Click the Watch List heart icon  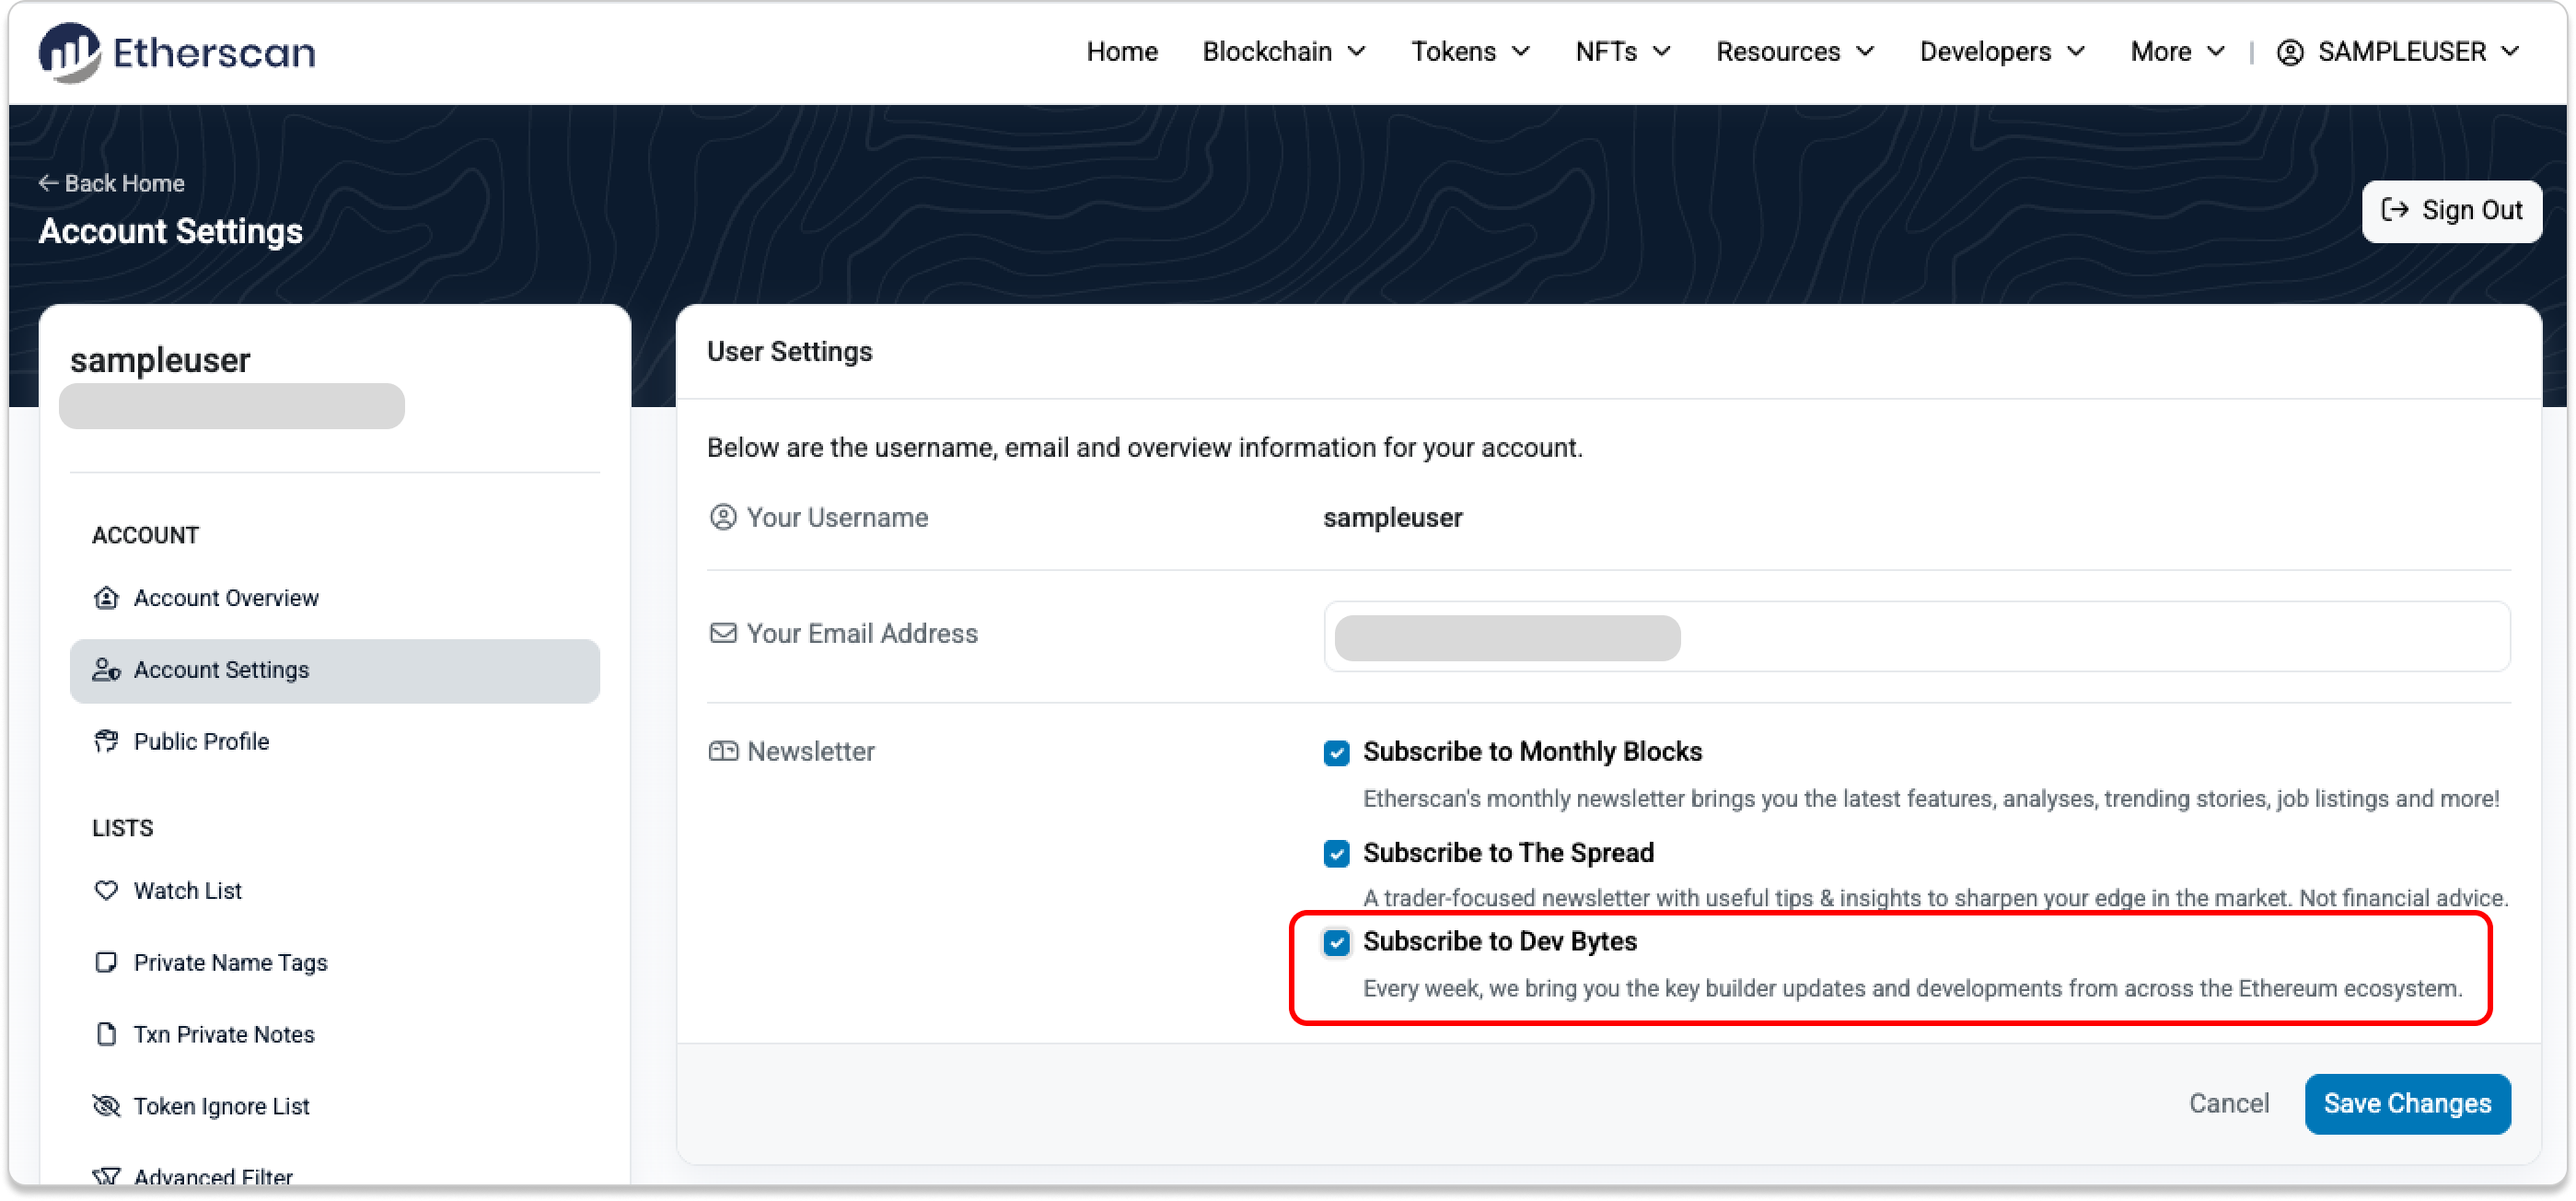point(106,891)
